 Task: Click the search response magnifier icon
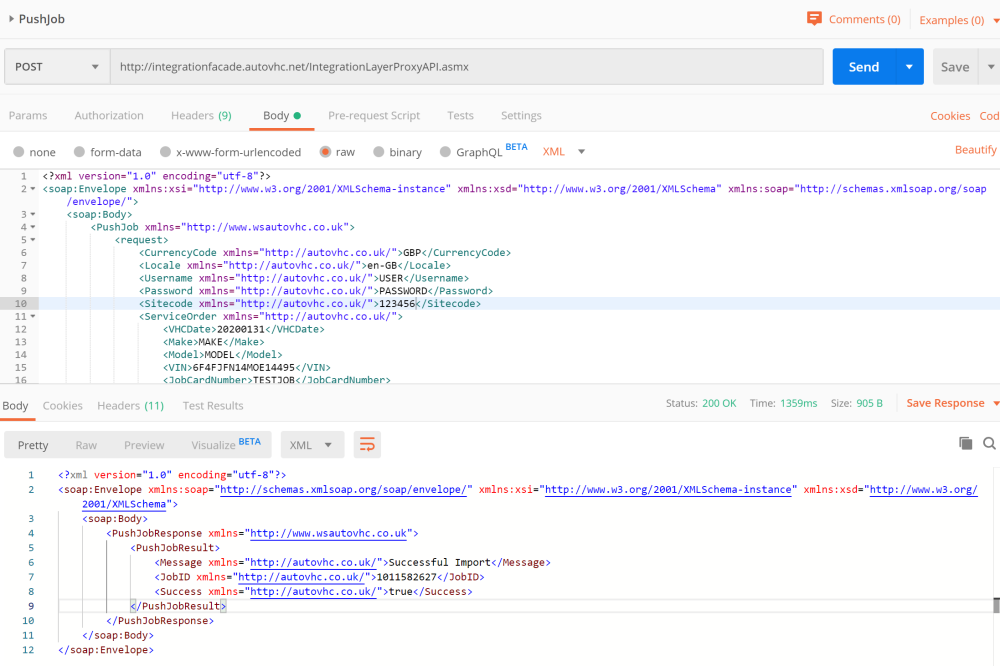tap(989, 444)
